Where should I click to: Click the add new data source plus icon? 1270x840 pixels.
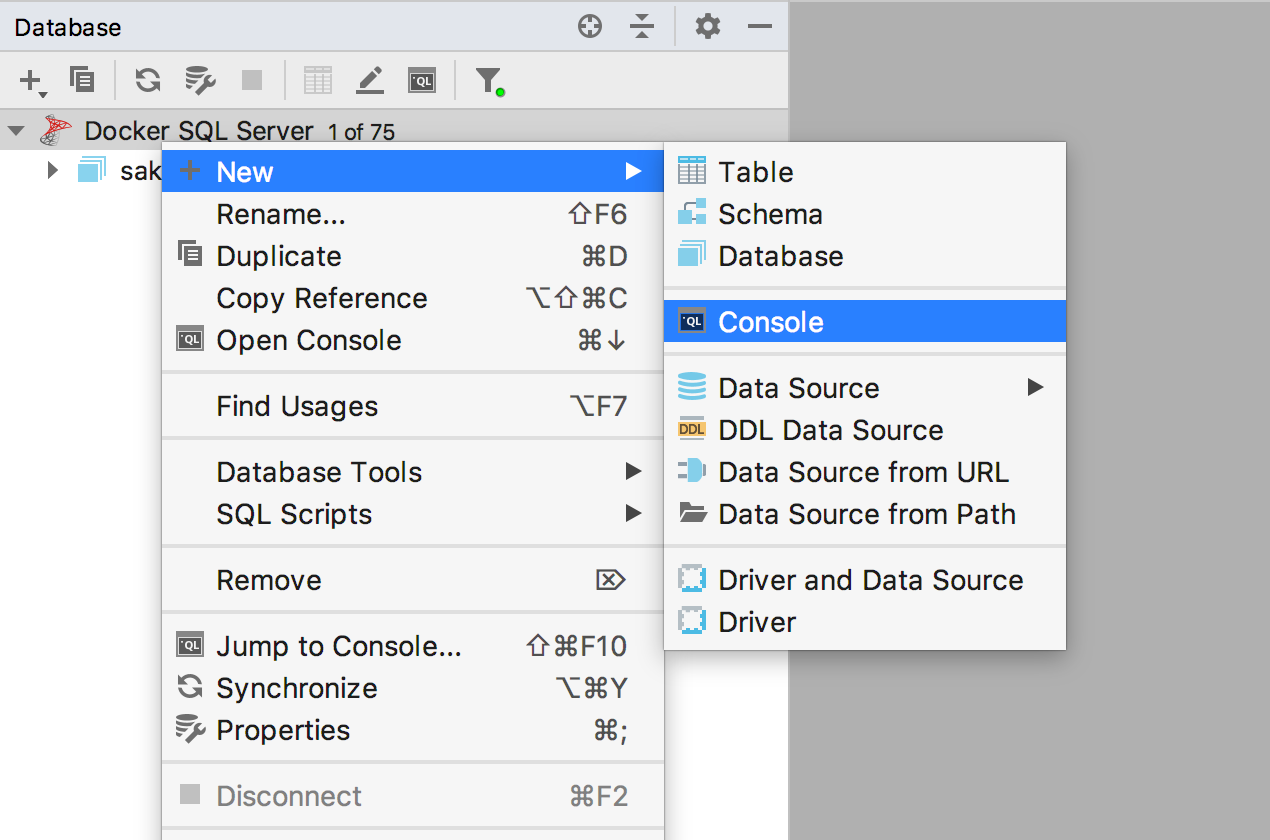coord(32,80)
